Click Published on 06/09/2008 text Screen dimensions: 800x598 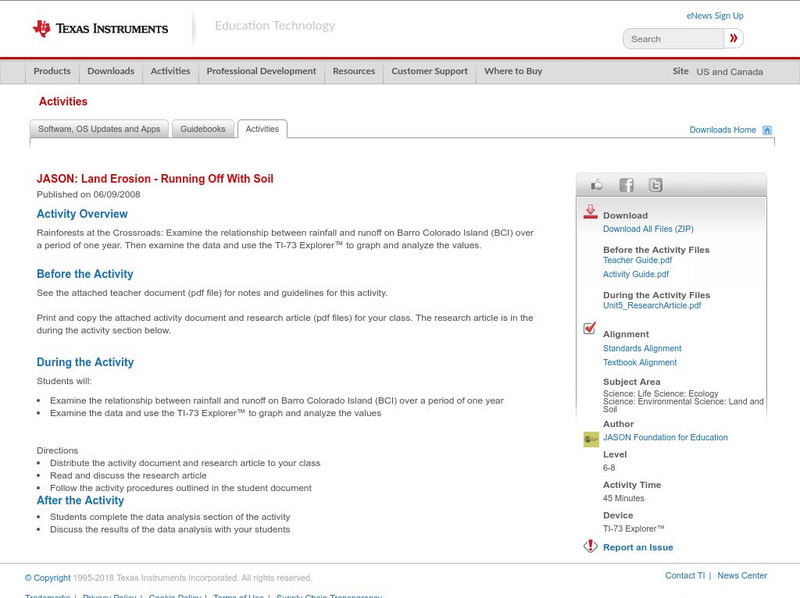tap(88, 194)
